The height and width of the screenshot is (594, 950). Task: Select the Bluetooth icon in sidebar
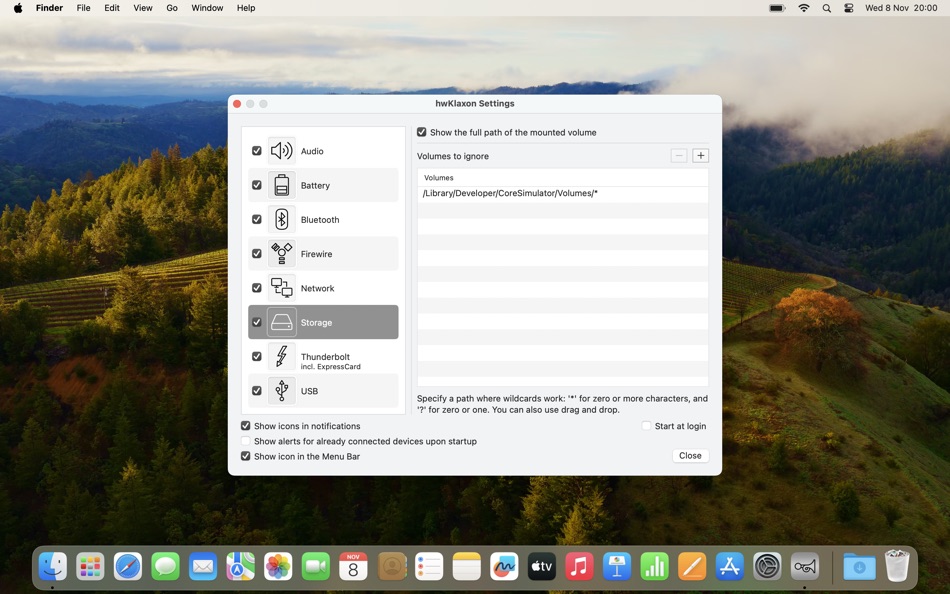click(x=282, y=219)
